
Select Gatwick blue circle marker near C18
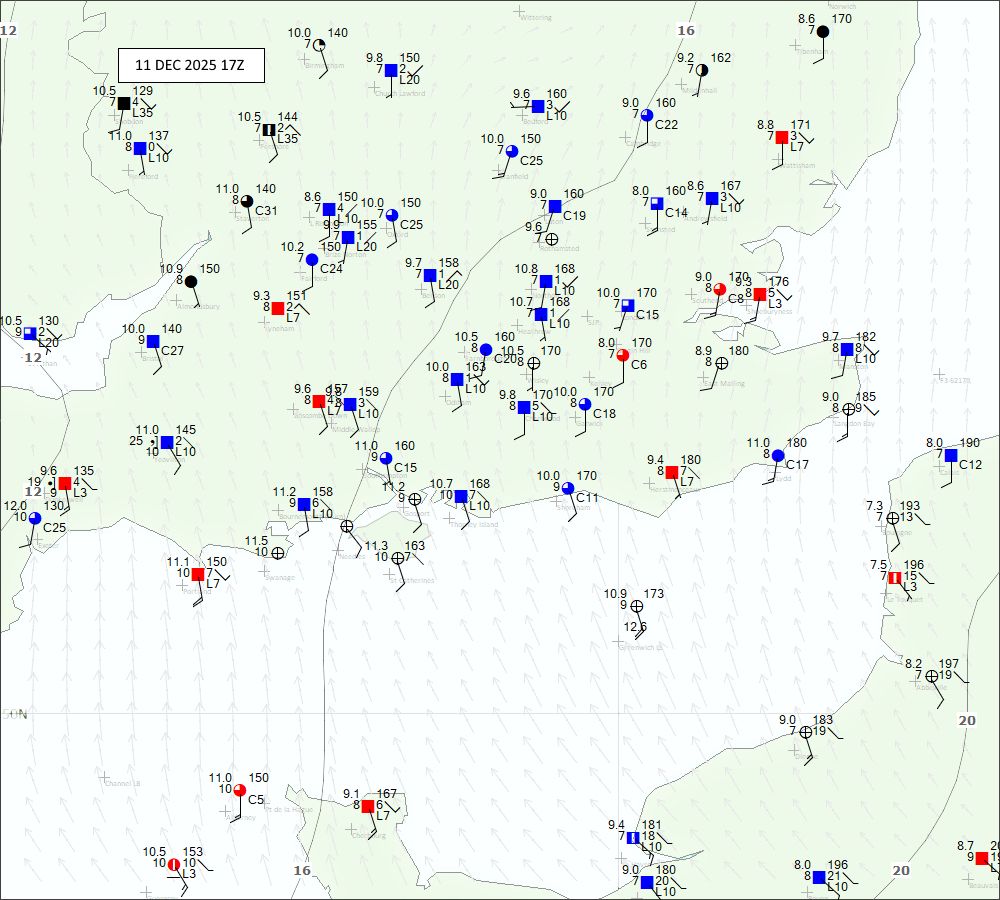coord(585,404)
